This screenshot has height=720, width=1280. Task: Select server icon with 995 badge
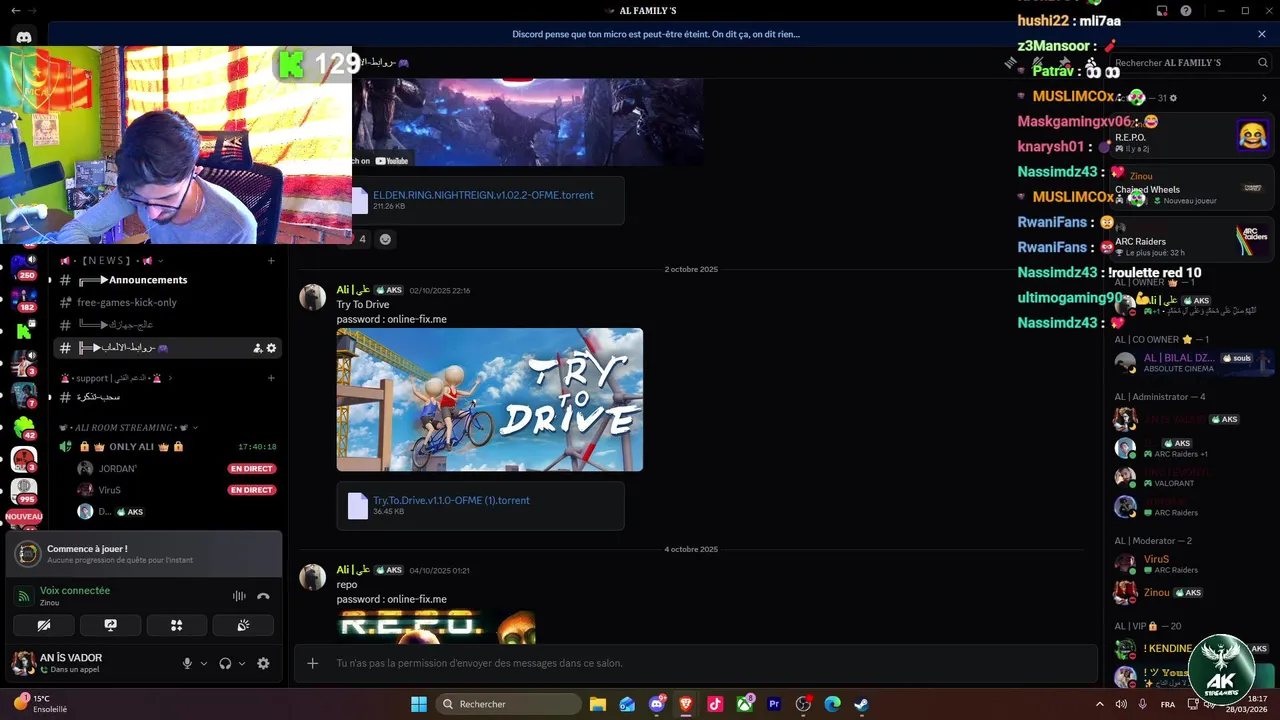point(24,491)
